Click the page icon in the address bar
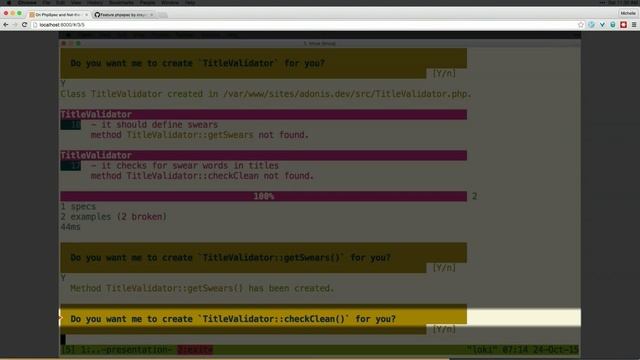 tap(35, 25)
